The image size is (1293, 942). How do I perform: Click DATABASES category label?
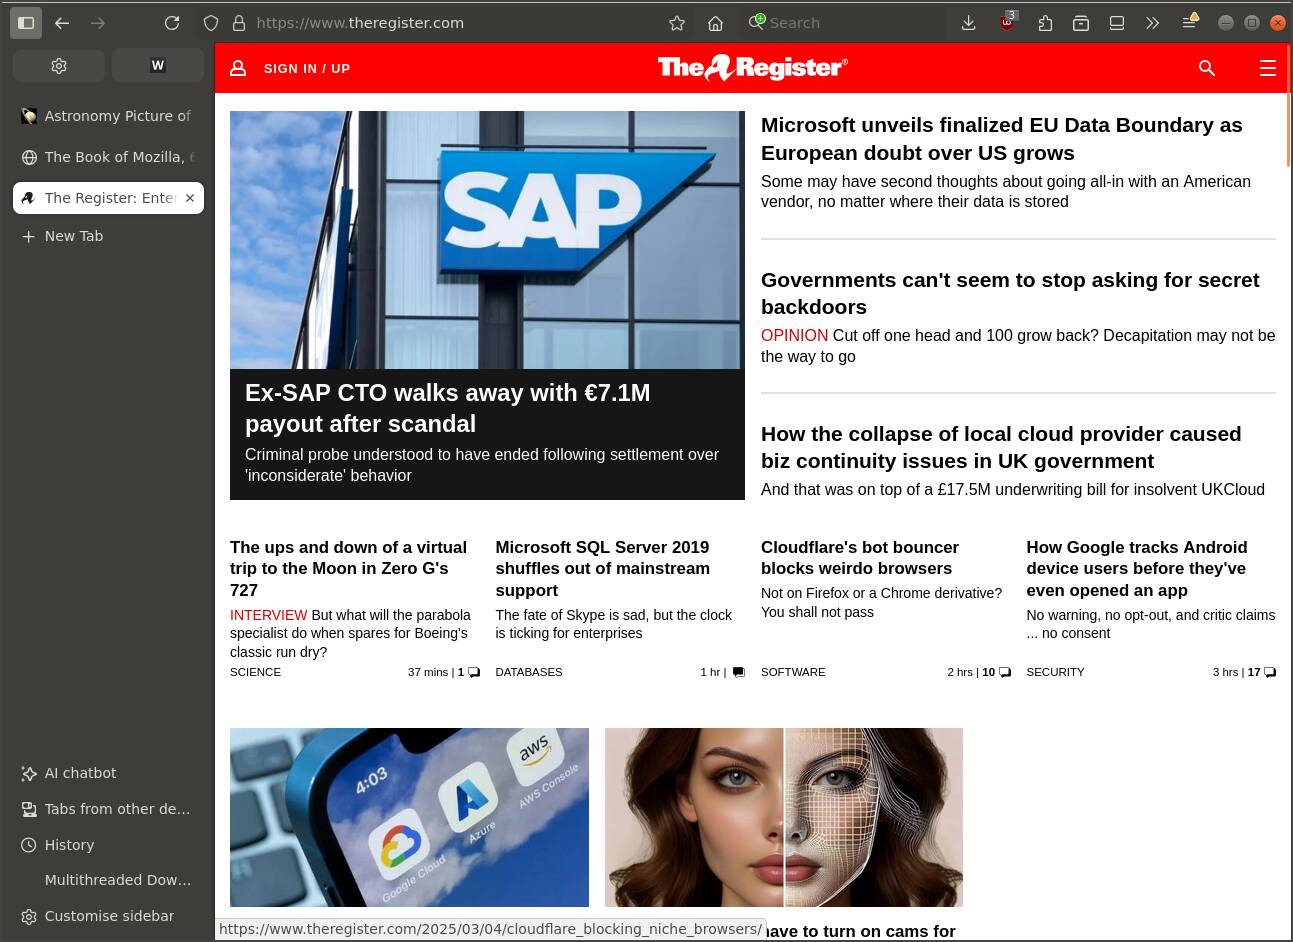click(x=529, y=672)
